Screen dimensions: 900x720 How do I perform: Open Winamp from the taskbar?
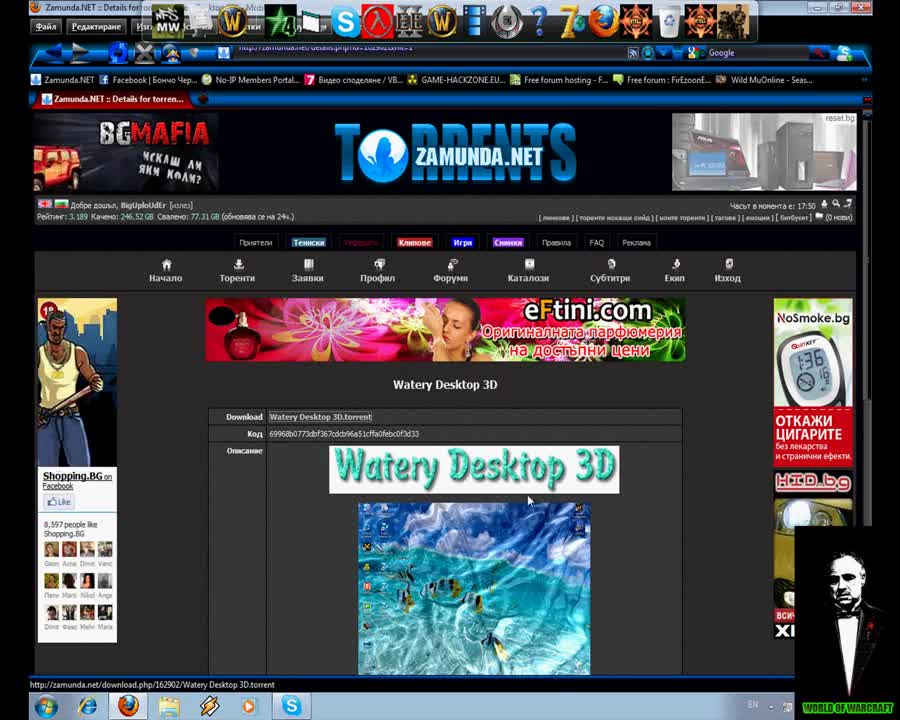coord(209,706)
